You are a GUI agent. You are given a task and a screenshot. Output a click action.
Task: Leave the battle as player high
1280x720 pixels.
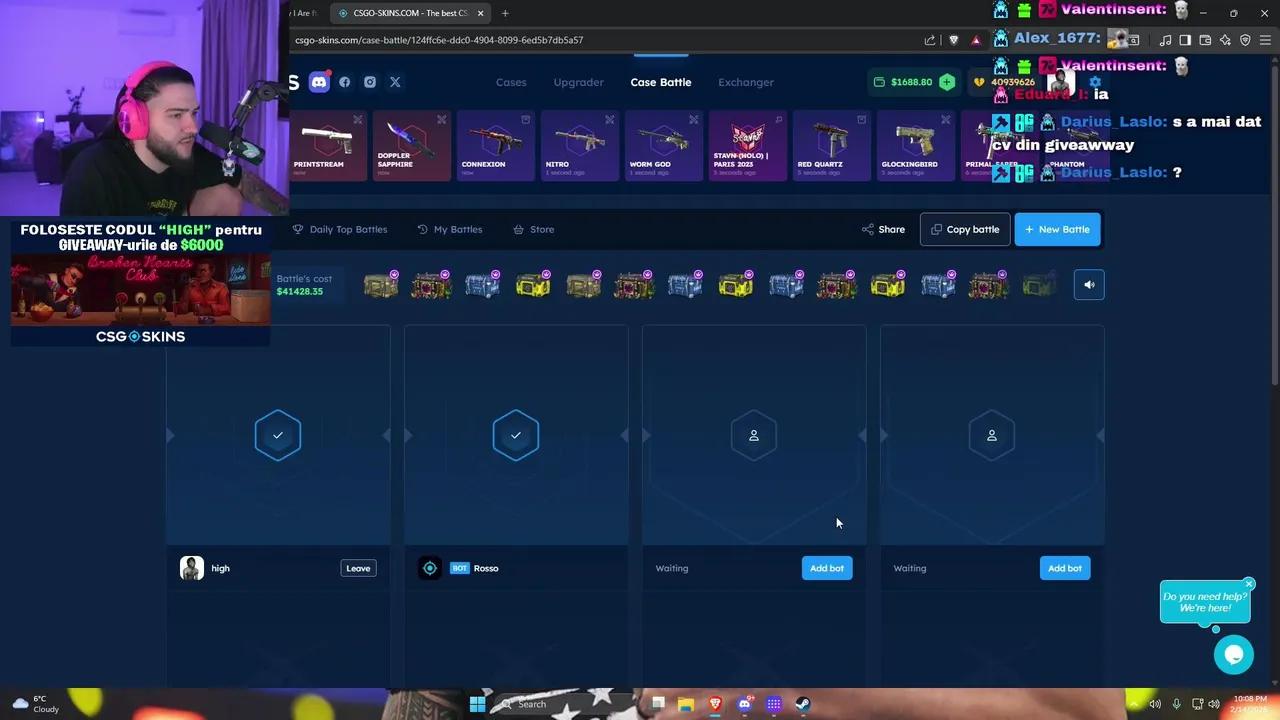click(358, 568)
